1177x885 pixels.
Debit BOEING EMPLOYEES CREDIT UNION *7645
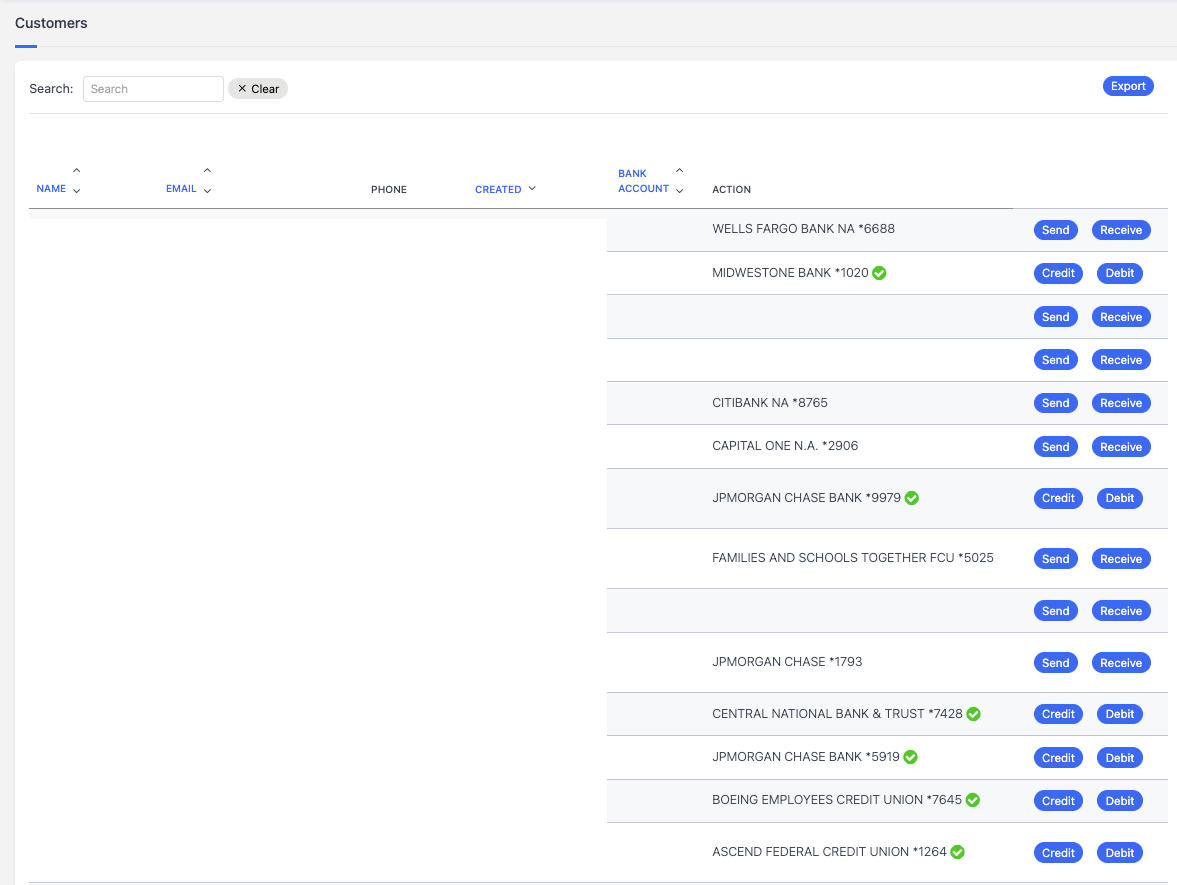[x=1119, y=801]
